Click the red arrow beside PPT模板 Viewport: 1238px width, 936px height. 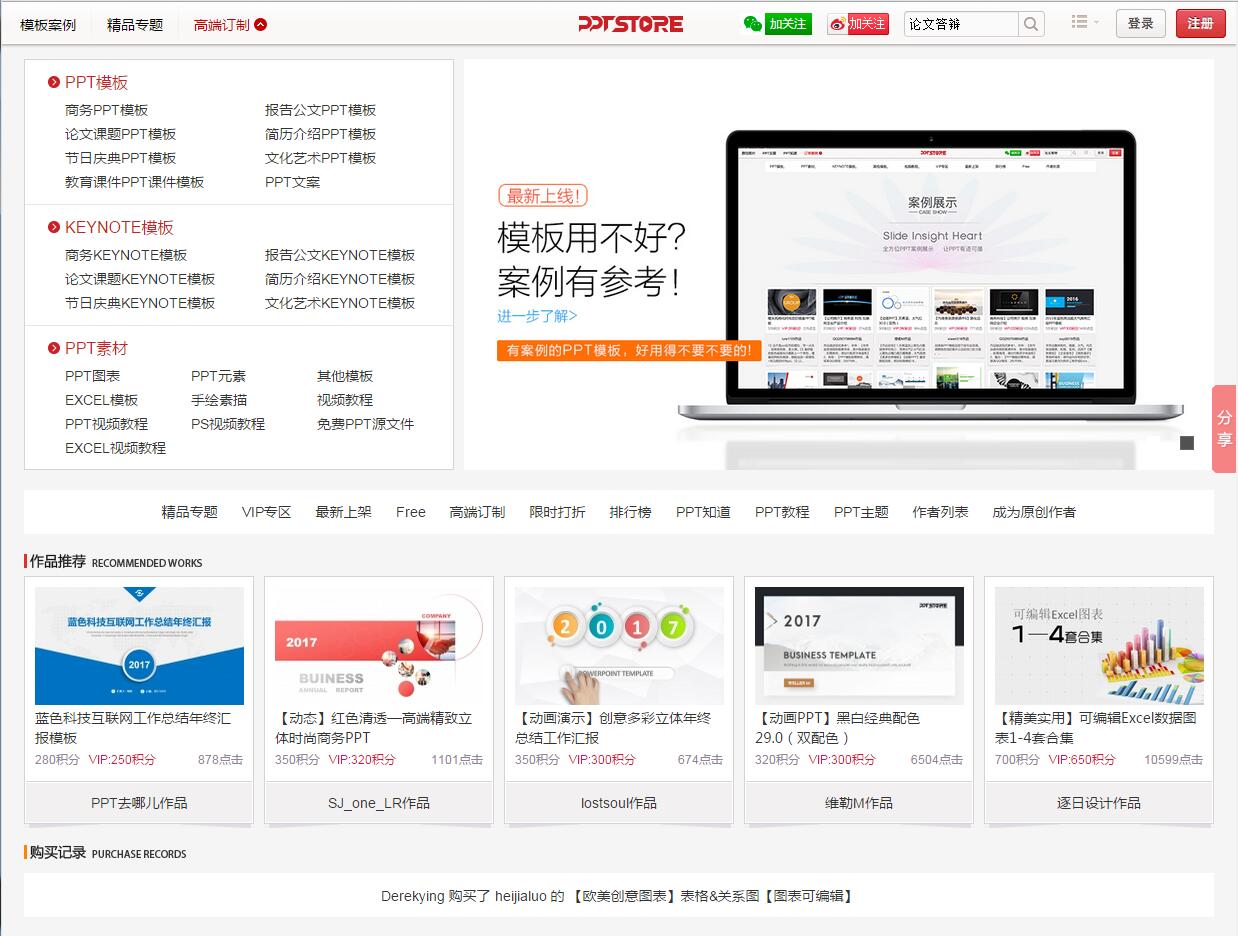[54, 83]
